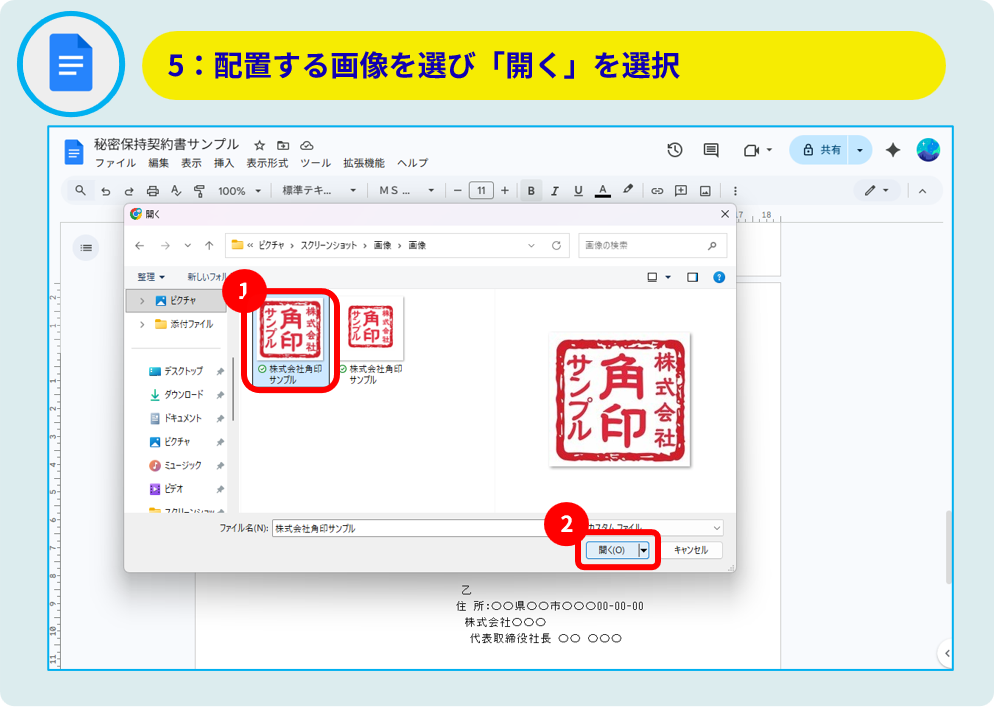Click the text color button
The width and height of the screenshot is (994, 707).
(603, 191)
